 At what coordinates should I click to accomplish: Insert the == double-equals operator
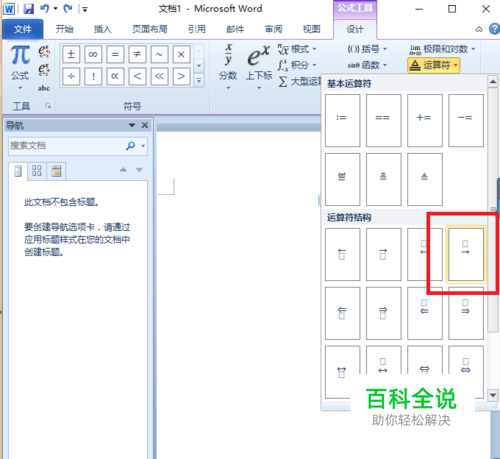point(383,120)
